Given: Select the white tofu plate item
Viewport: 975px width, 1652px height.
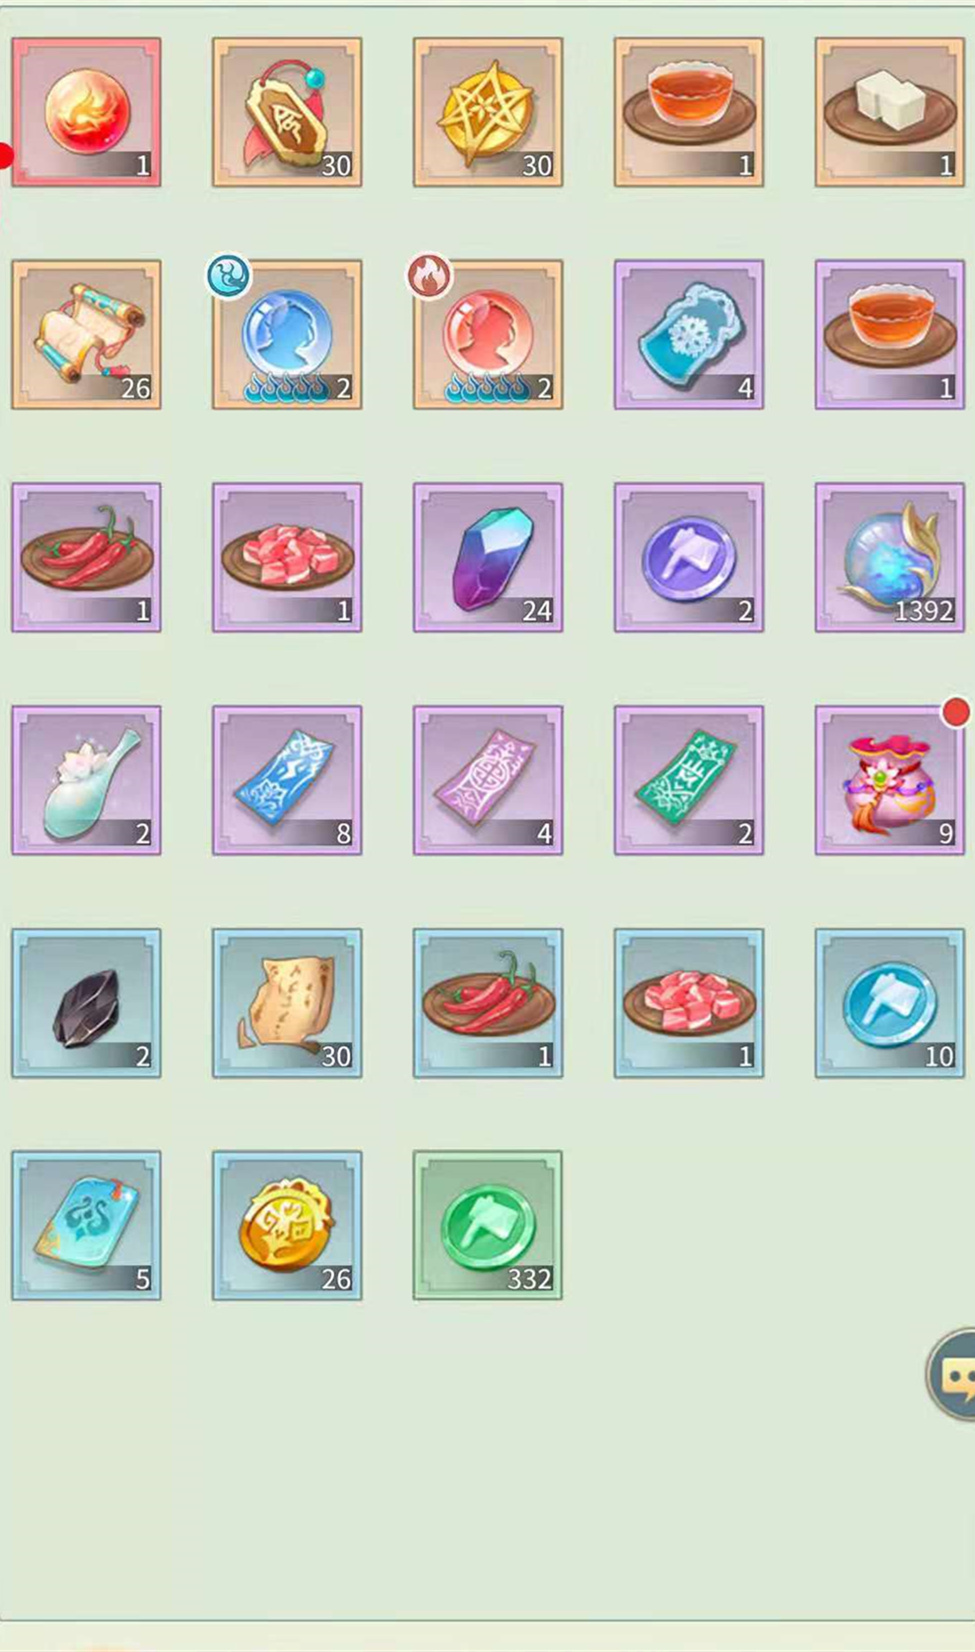Looking at the screenshot, I should click(890, 112).
